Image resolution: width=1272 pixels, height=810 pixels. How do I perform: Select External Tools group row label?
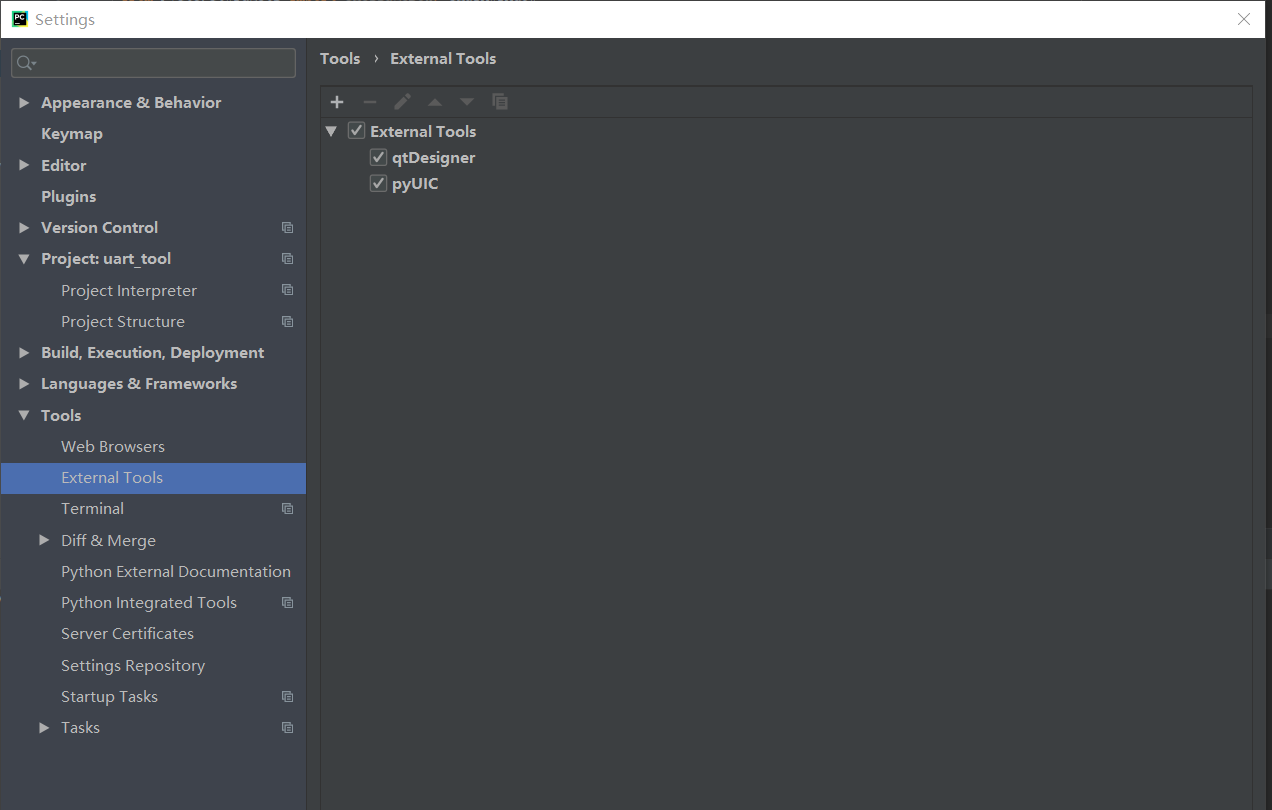coord(423,131)
